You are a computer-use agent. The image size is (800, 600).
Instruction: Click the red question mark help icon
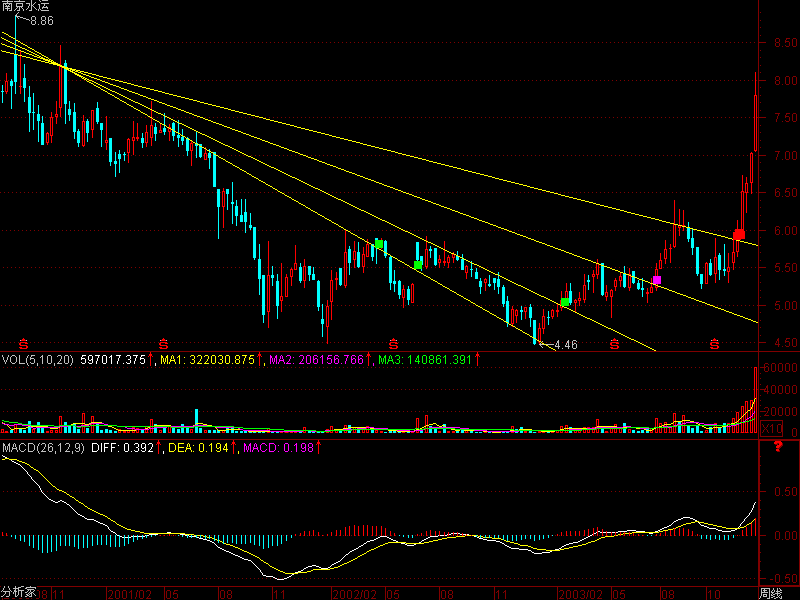(x=776, y=447)
